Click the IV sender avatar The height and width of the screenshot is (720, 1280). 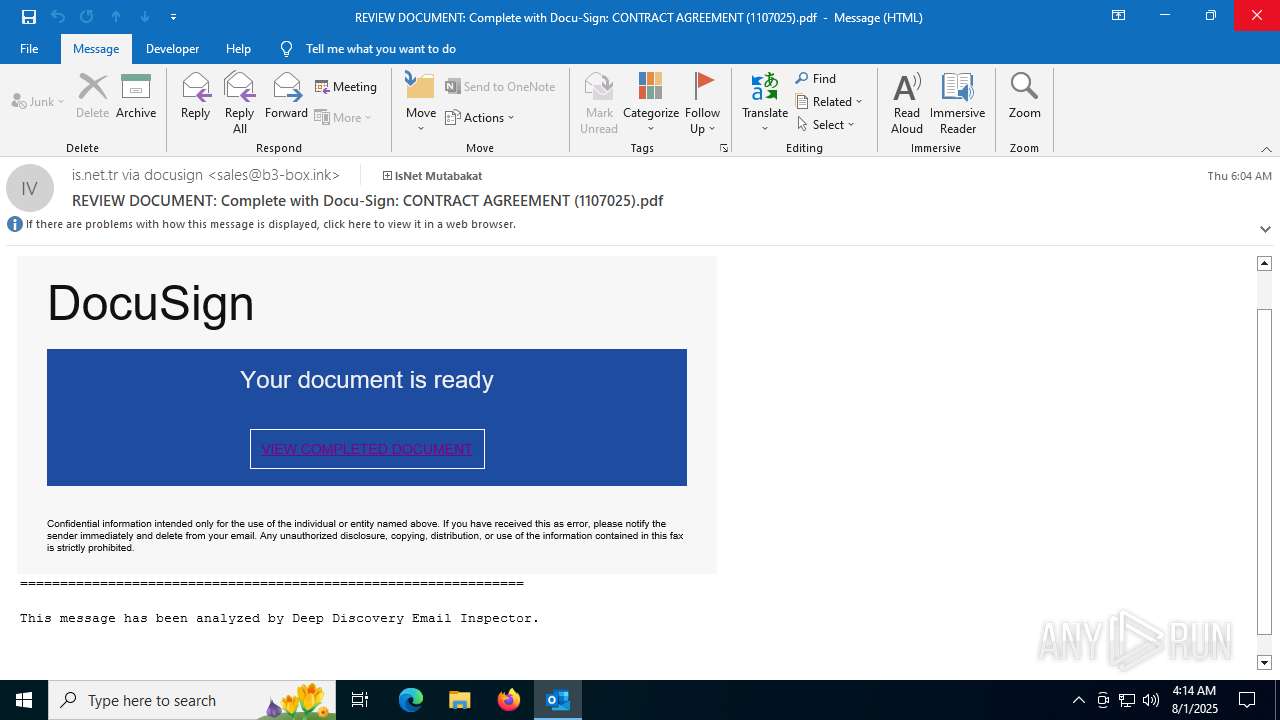click(30, 188)
